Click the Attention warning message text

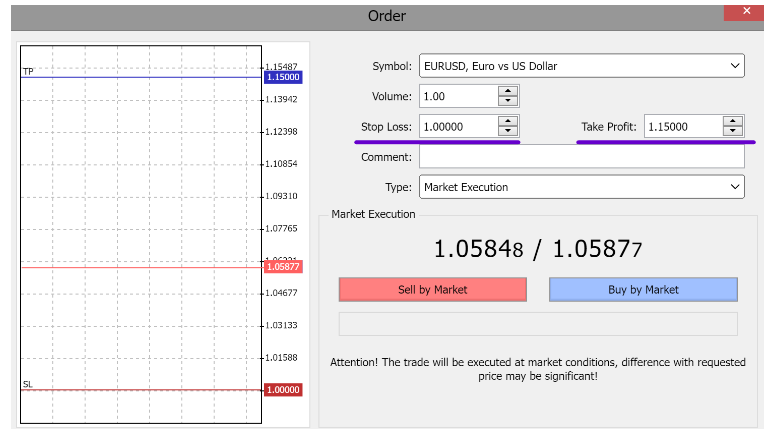(x=538, y=369)
